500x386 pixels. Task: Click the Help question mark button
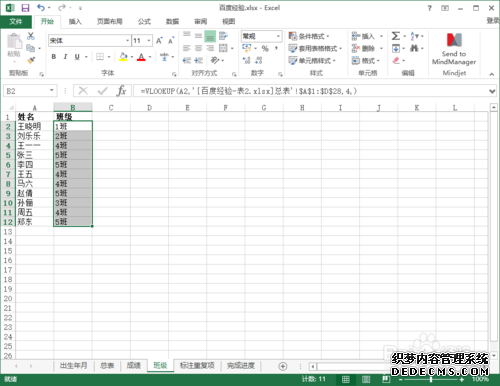click(429, 8)
